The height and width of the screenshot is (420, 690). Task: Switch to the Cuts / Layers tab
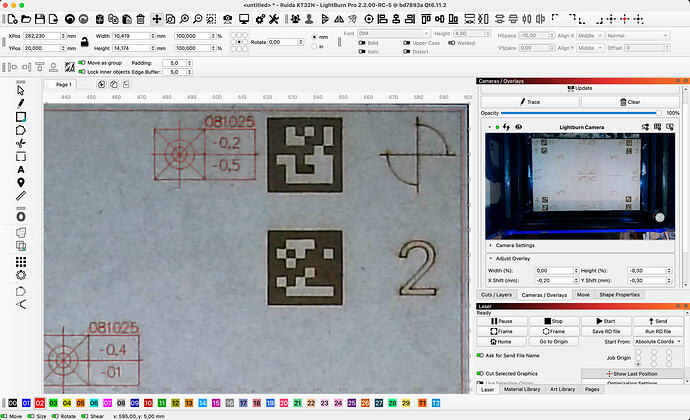pos(496,295)
